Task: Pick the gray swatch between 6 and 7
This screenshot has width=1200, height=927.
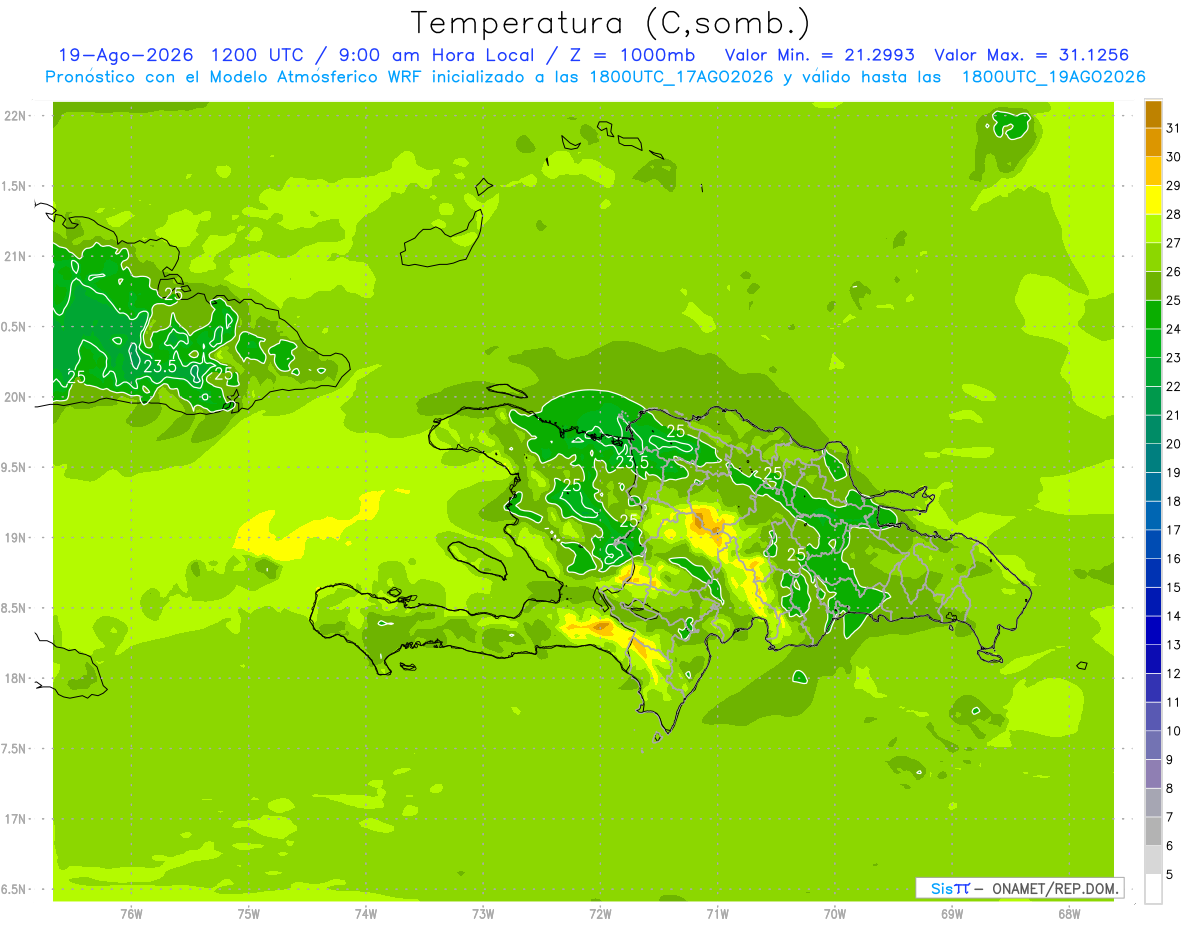Action: click(1153, 832)
